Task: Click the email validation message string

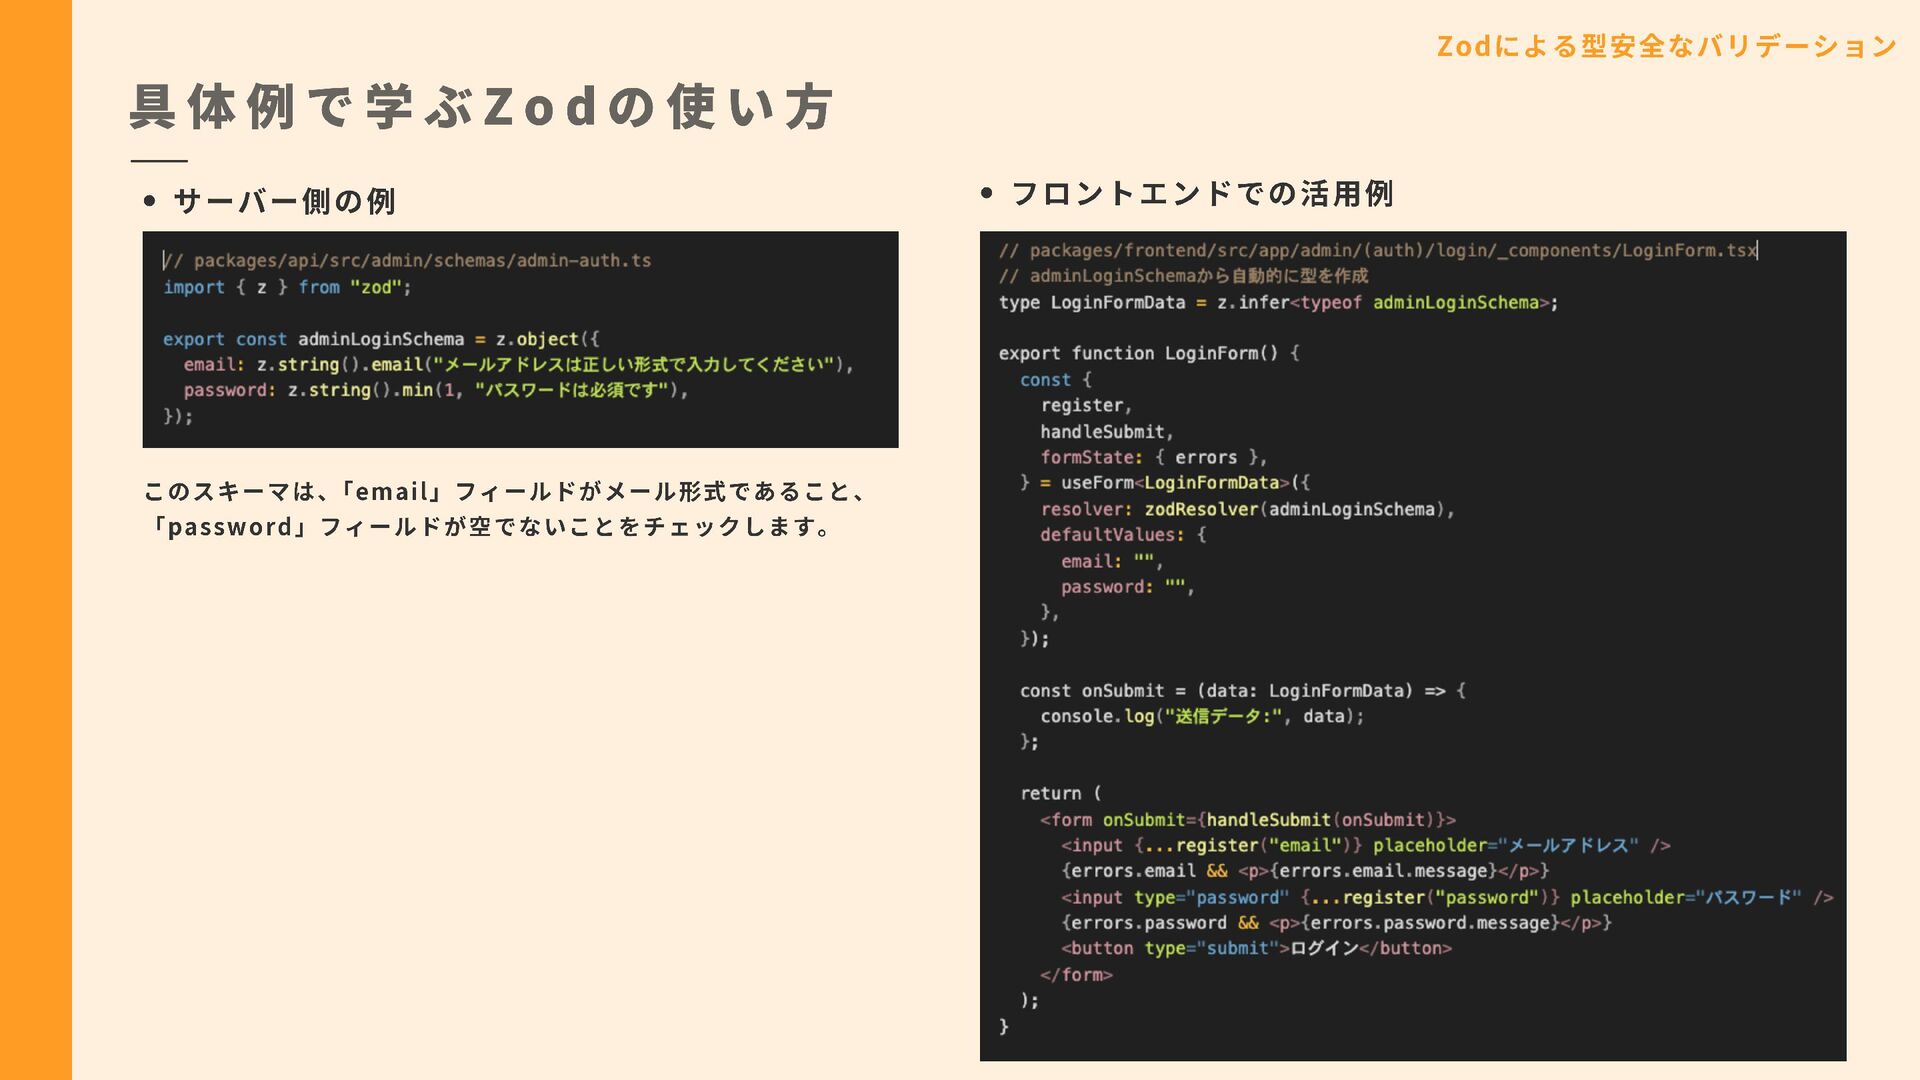Action: [x=637, y=365]
